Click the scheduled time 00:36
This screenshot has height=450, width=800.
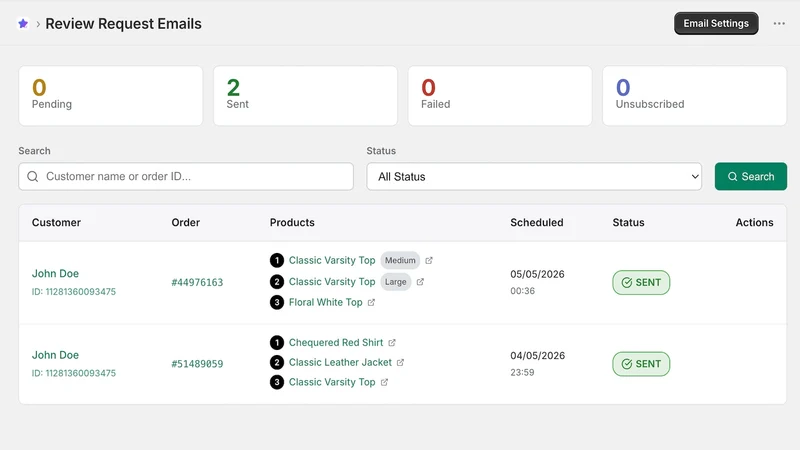[x=522, y=291]
